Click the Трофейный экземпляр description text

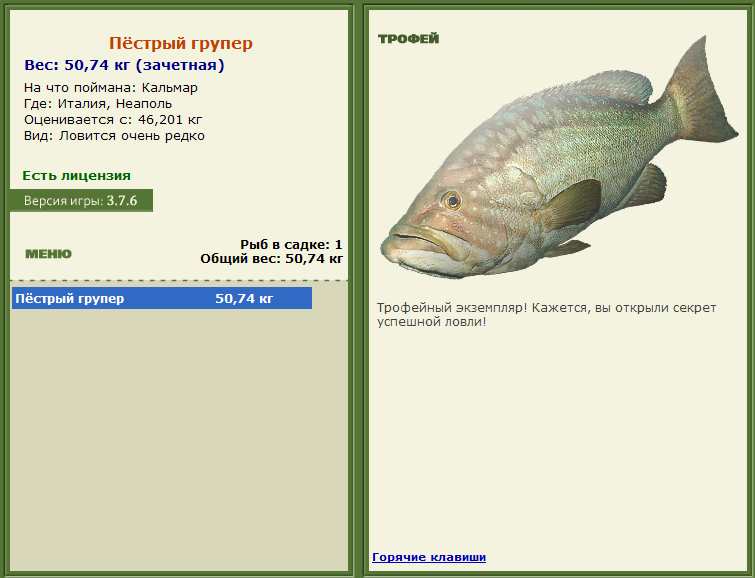[547, 315]
